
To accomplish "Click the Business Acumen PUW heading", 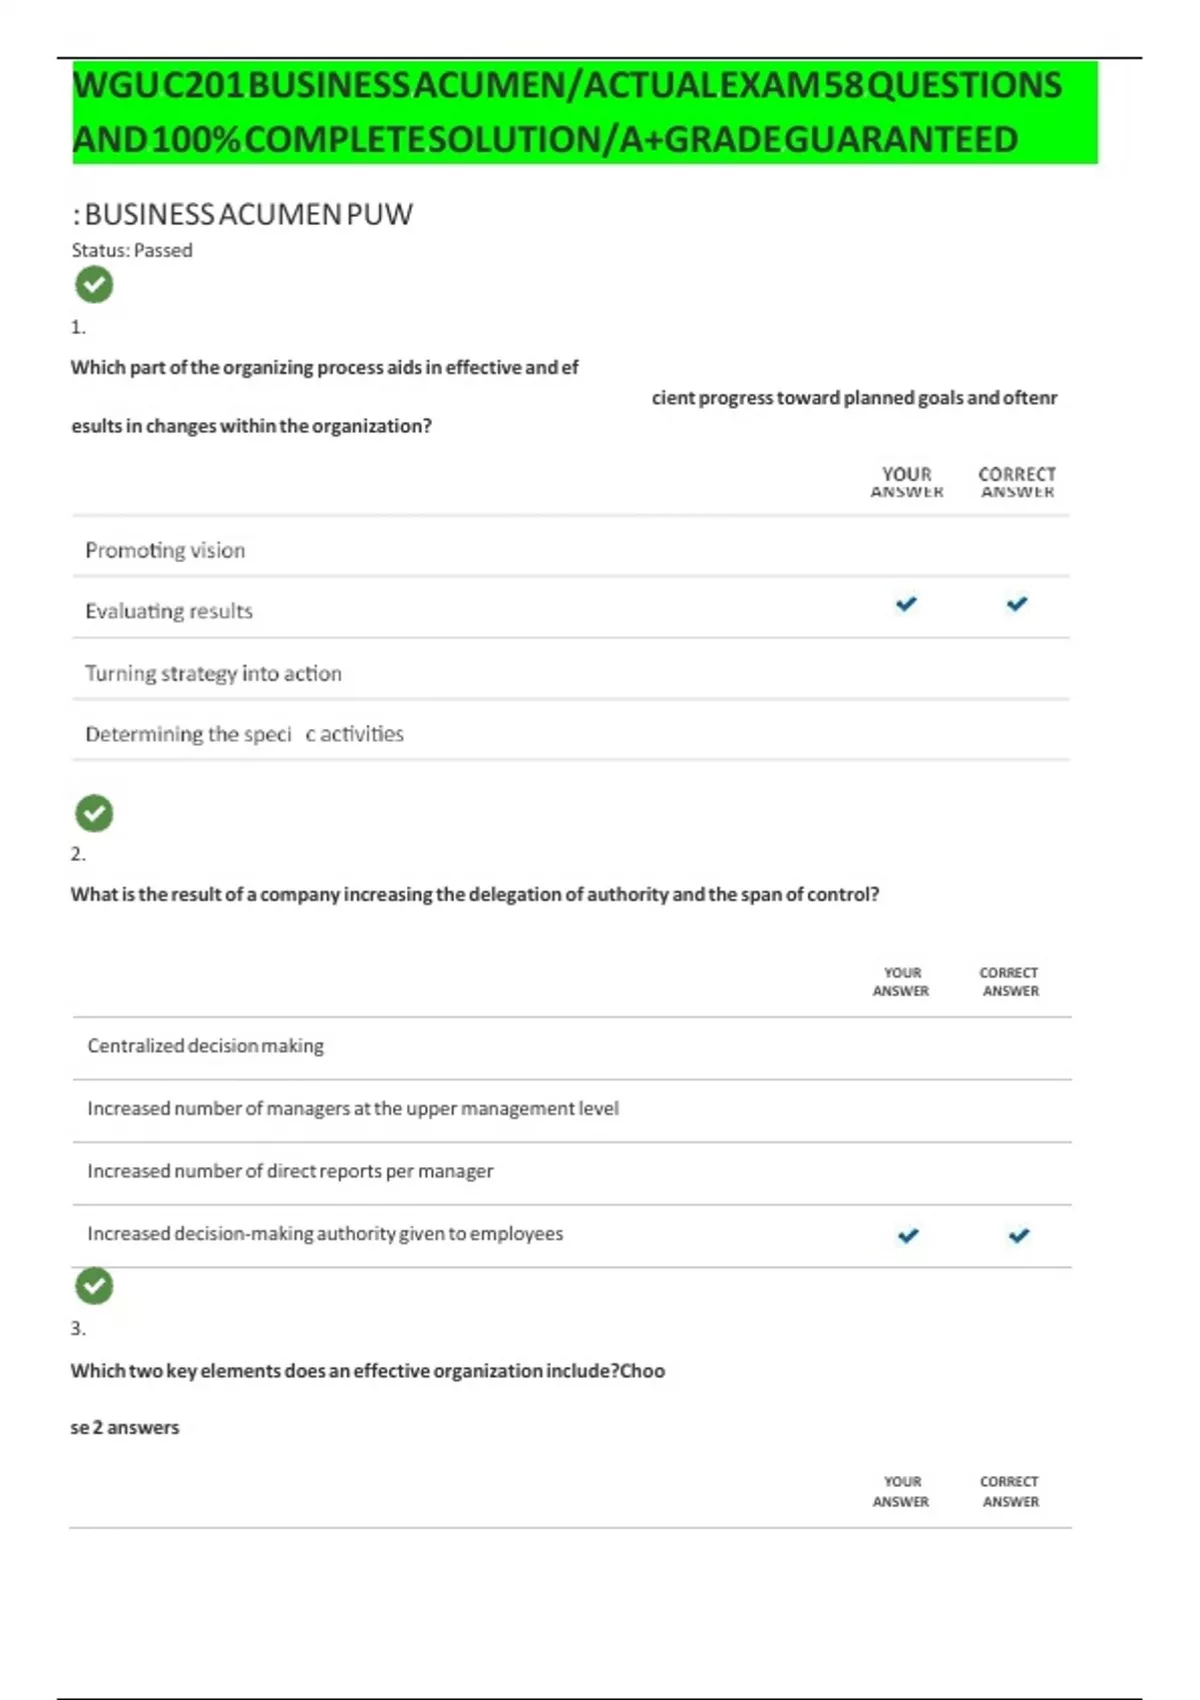I will pos(242,214).
